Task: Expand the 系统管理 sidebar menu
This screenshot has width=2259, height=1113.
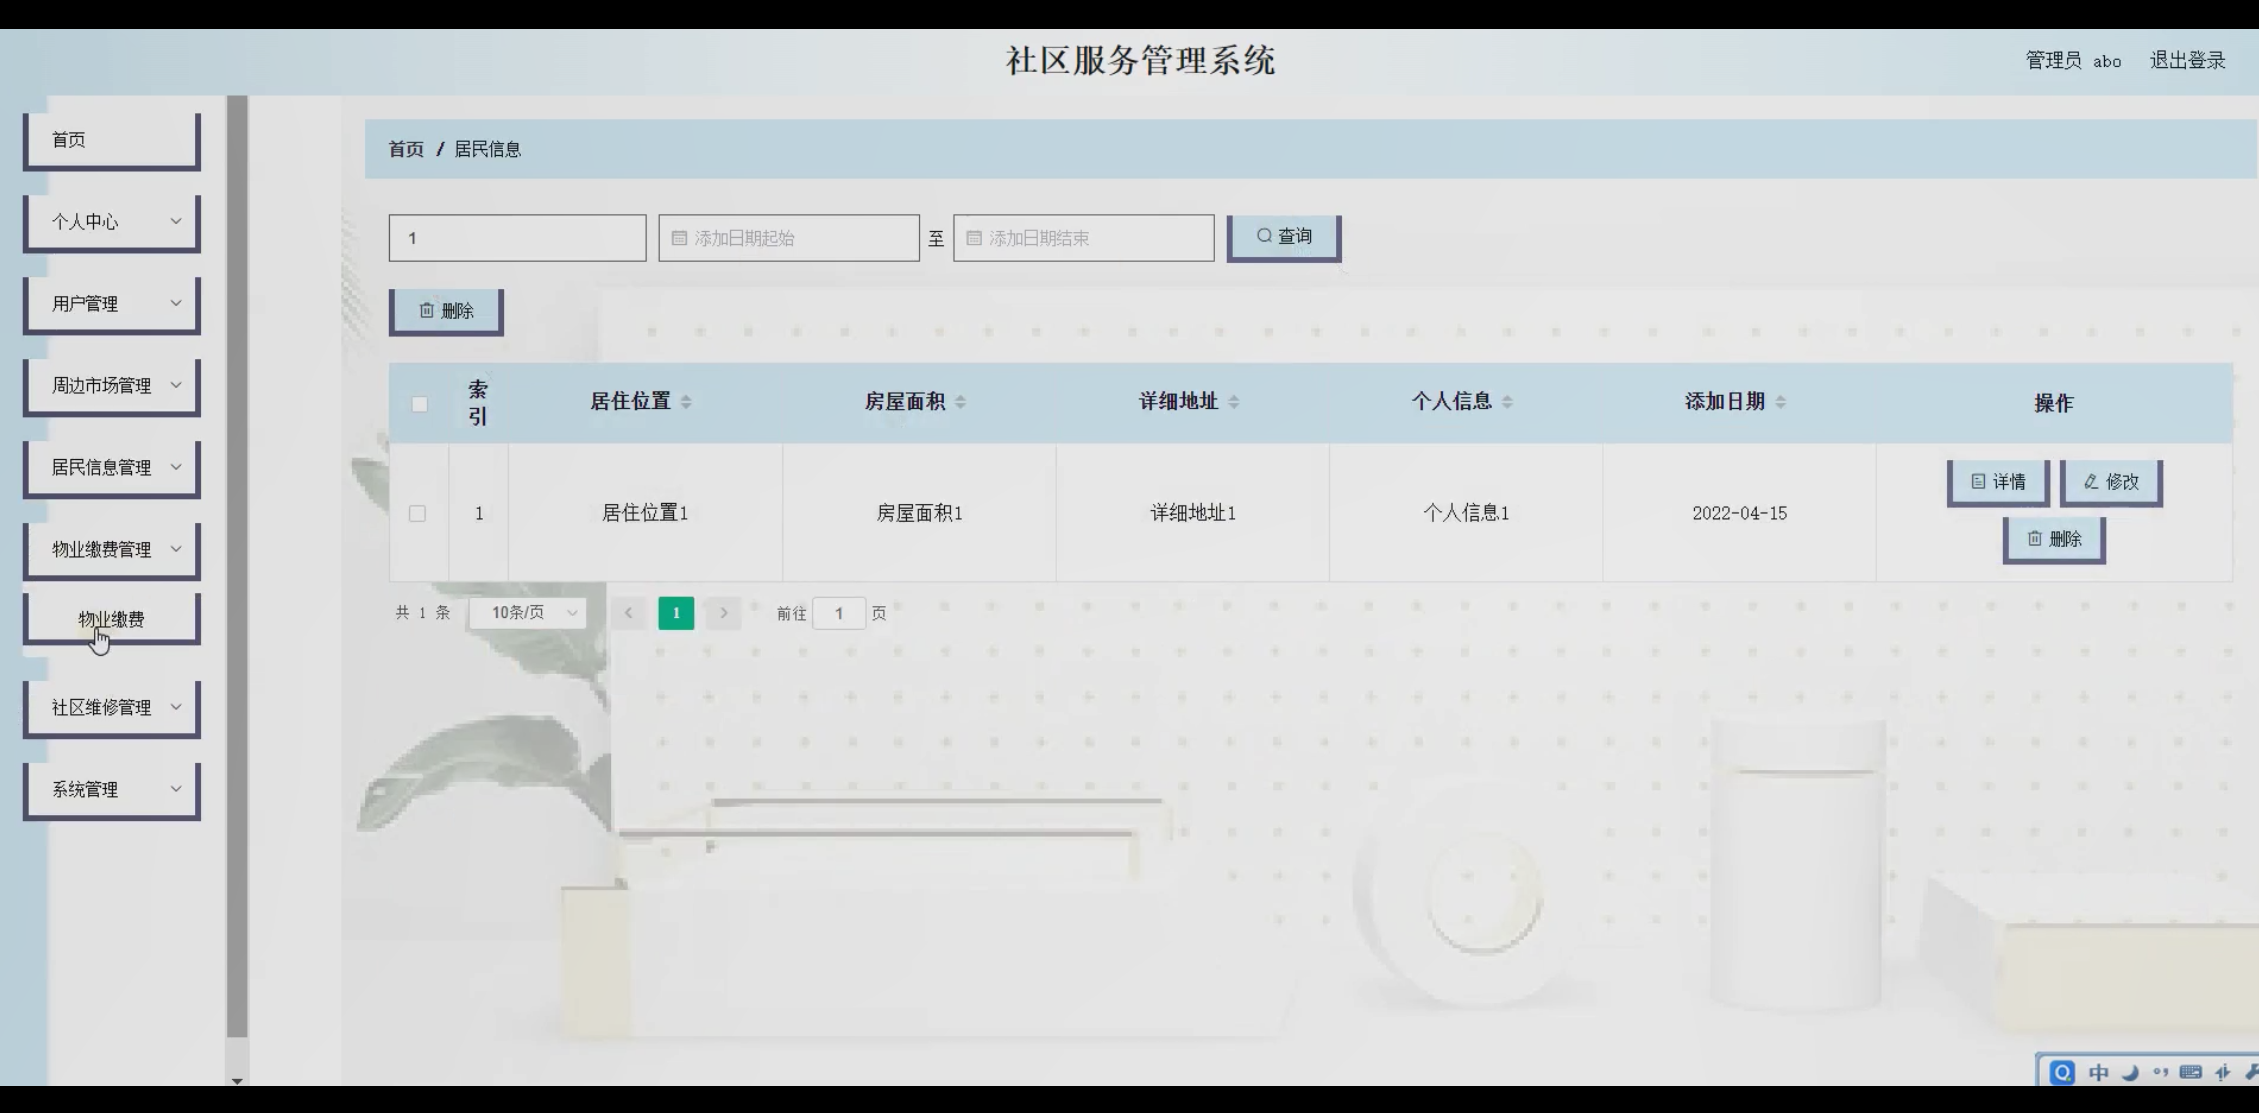Action: [x=111, y=790]
